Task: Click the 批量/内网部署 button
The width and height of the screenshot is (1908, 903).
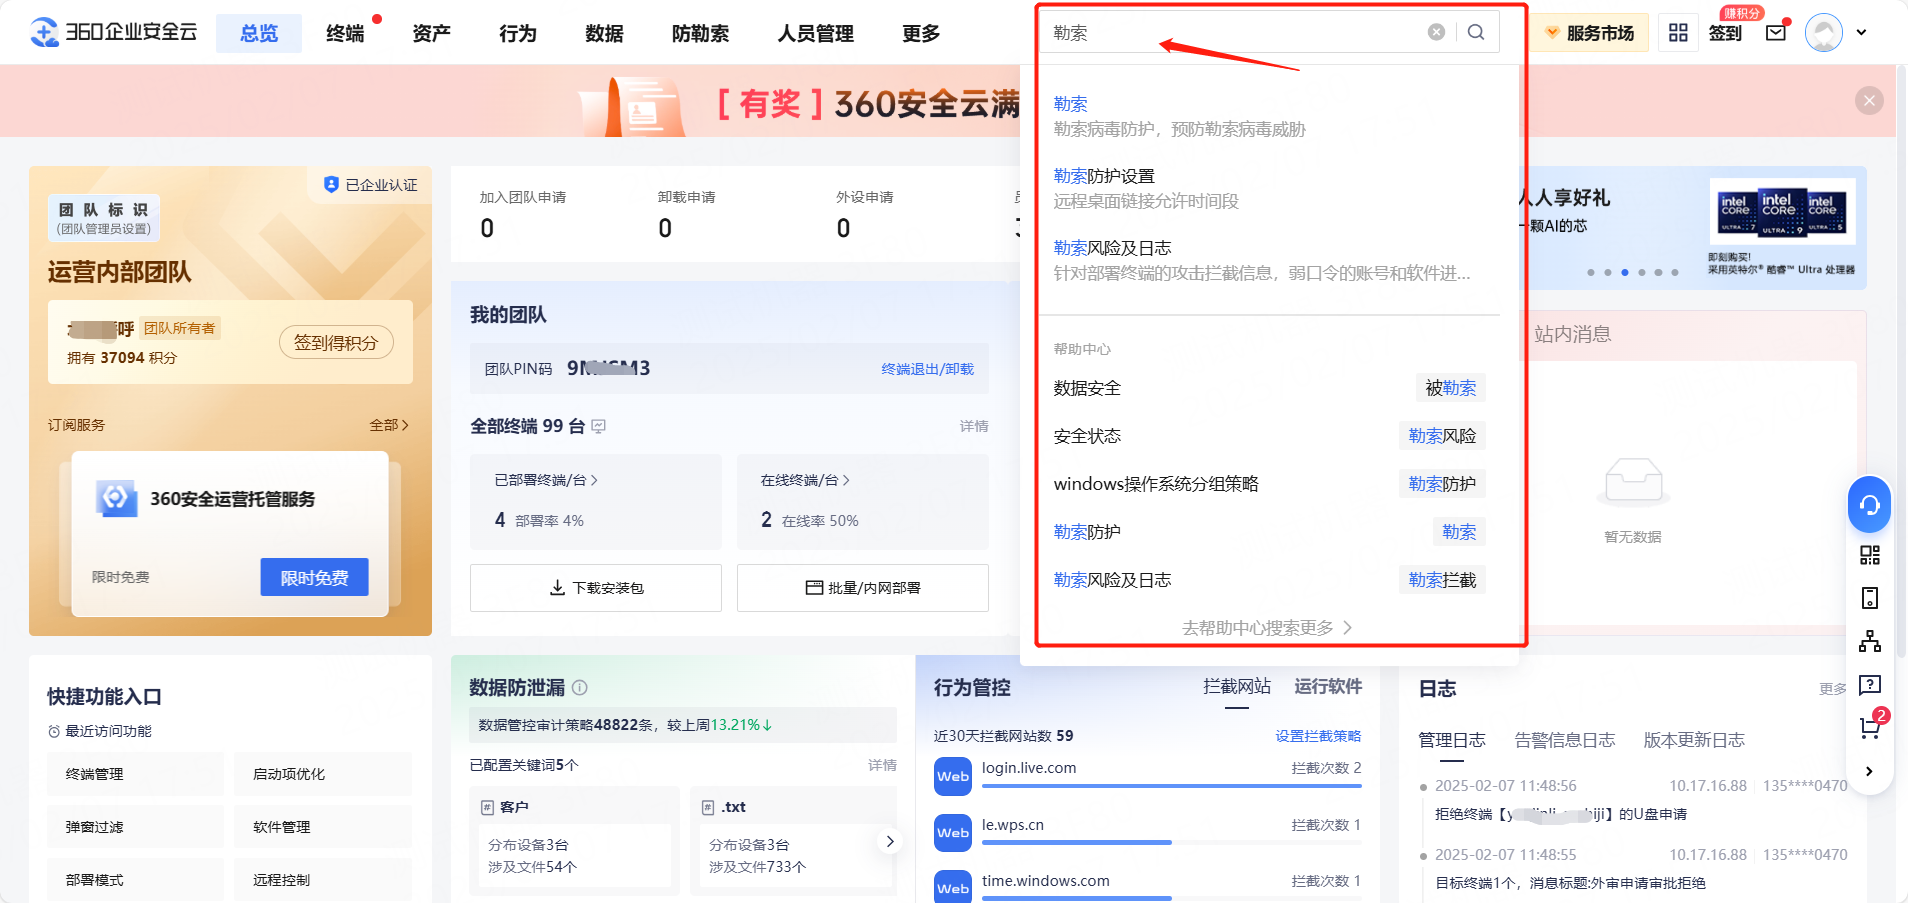Action: (863, 588)
